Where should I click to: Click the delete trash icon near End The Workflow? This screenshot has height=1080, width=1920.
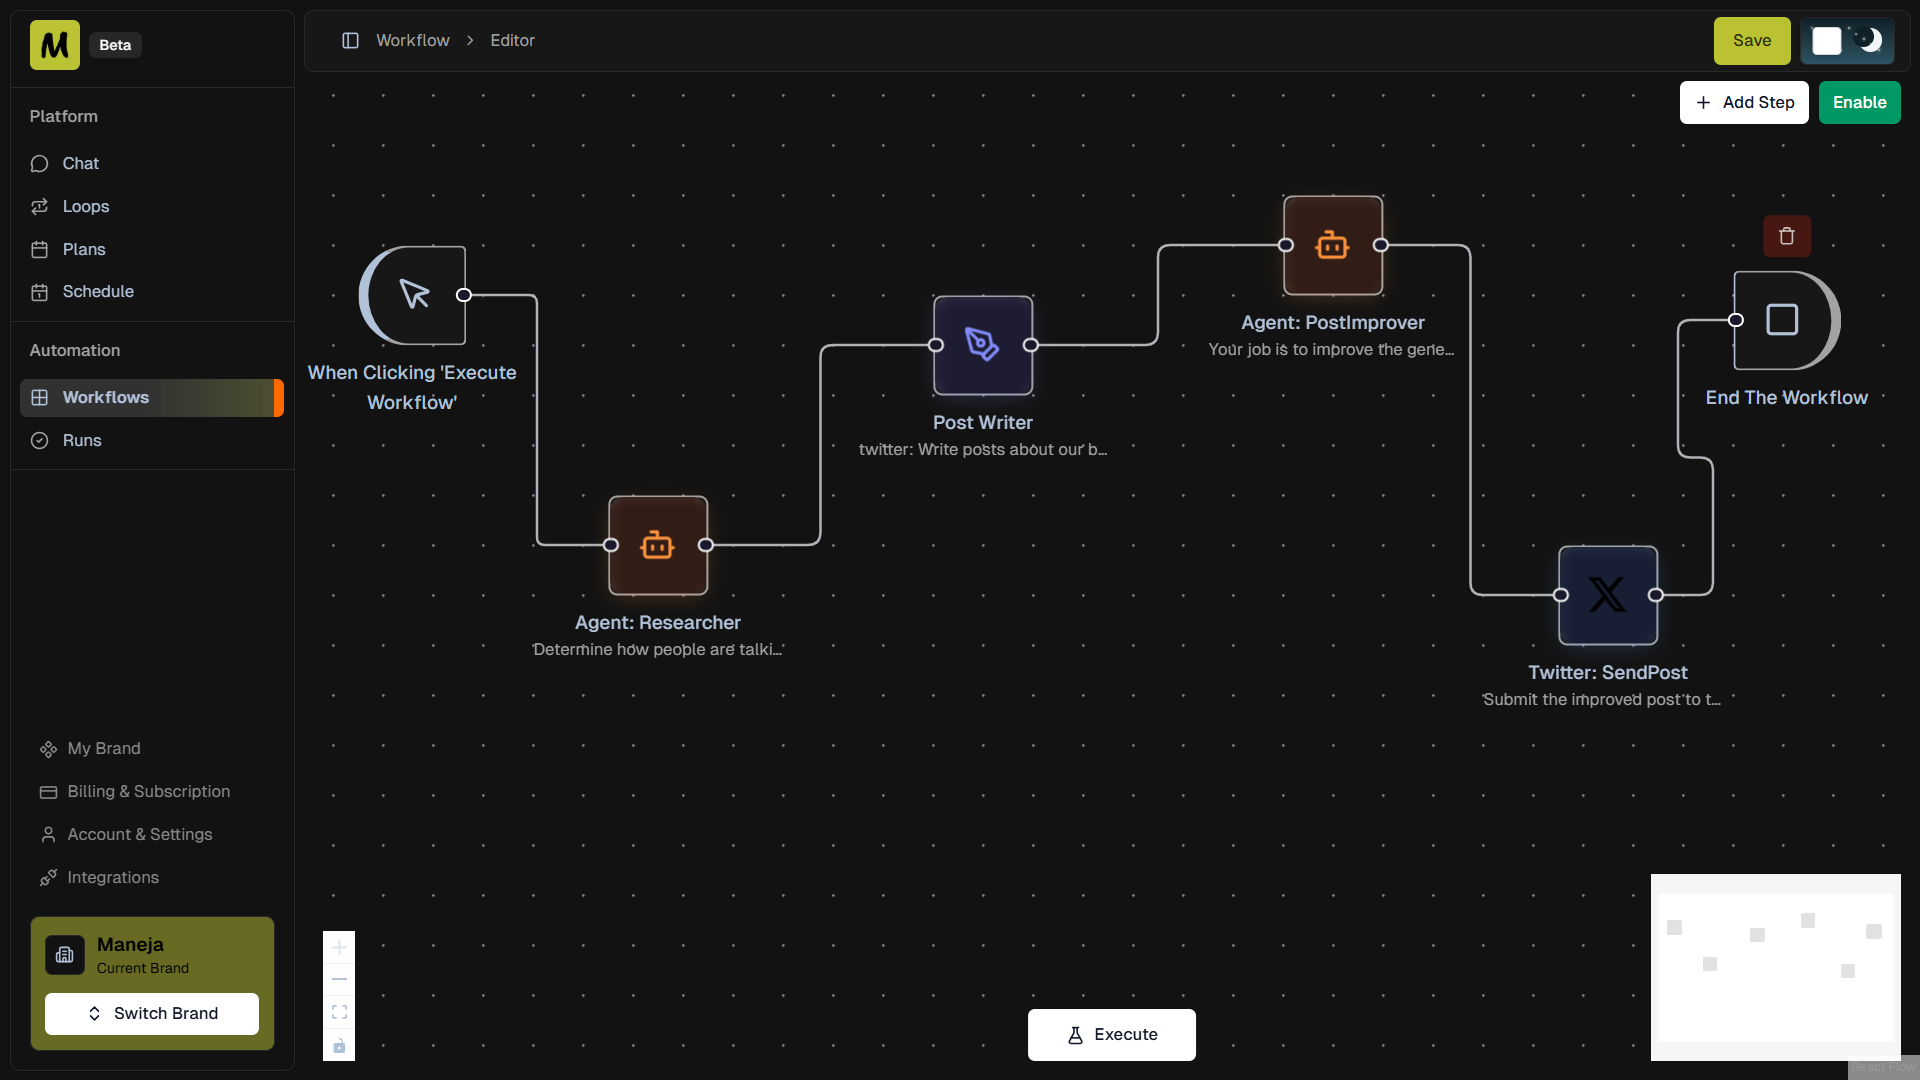coord(1787,236)
